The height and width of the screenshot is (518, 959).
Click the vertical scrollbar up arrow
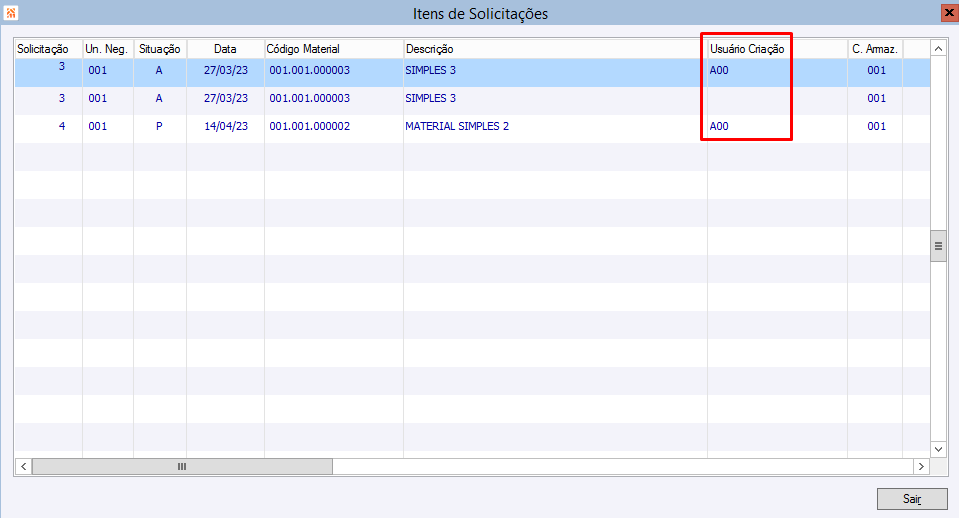click(x=938, y=48)
